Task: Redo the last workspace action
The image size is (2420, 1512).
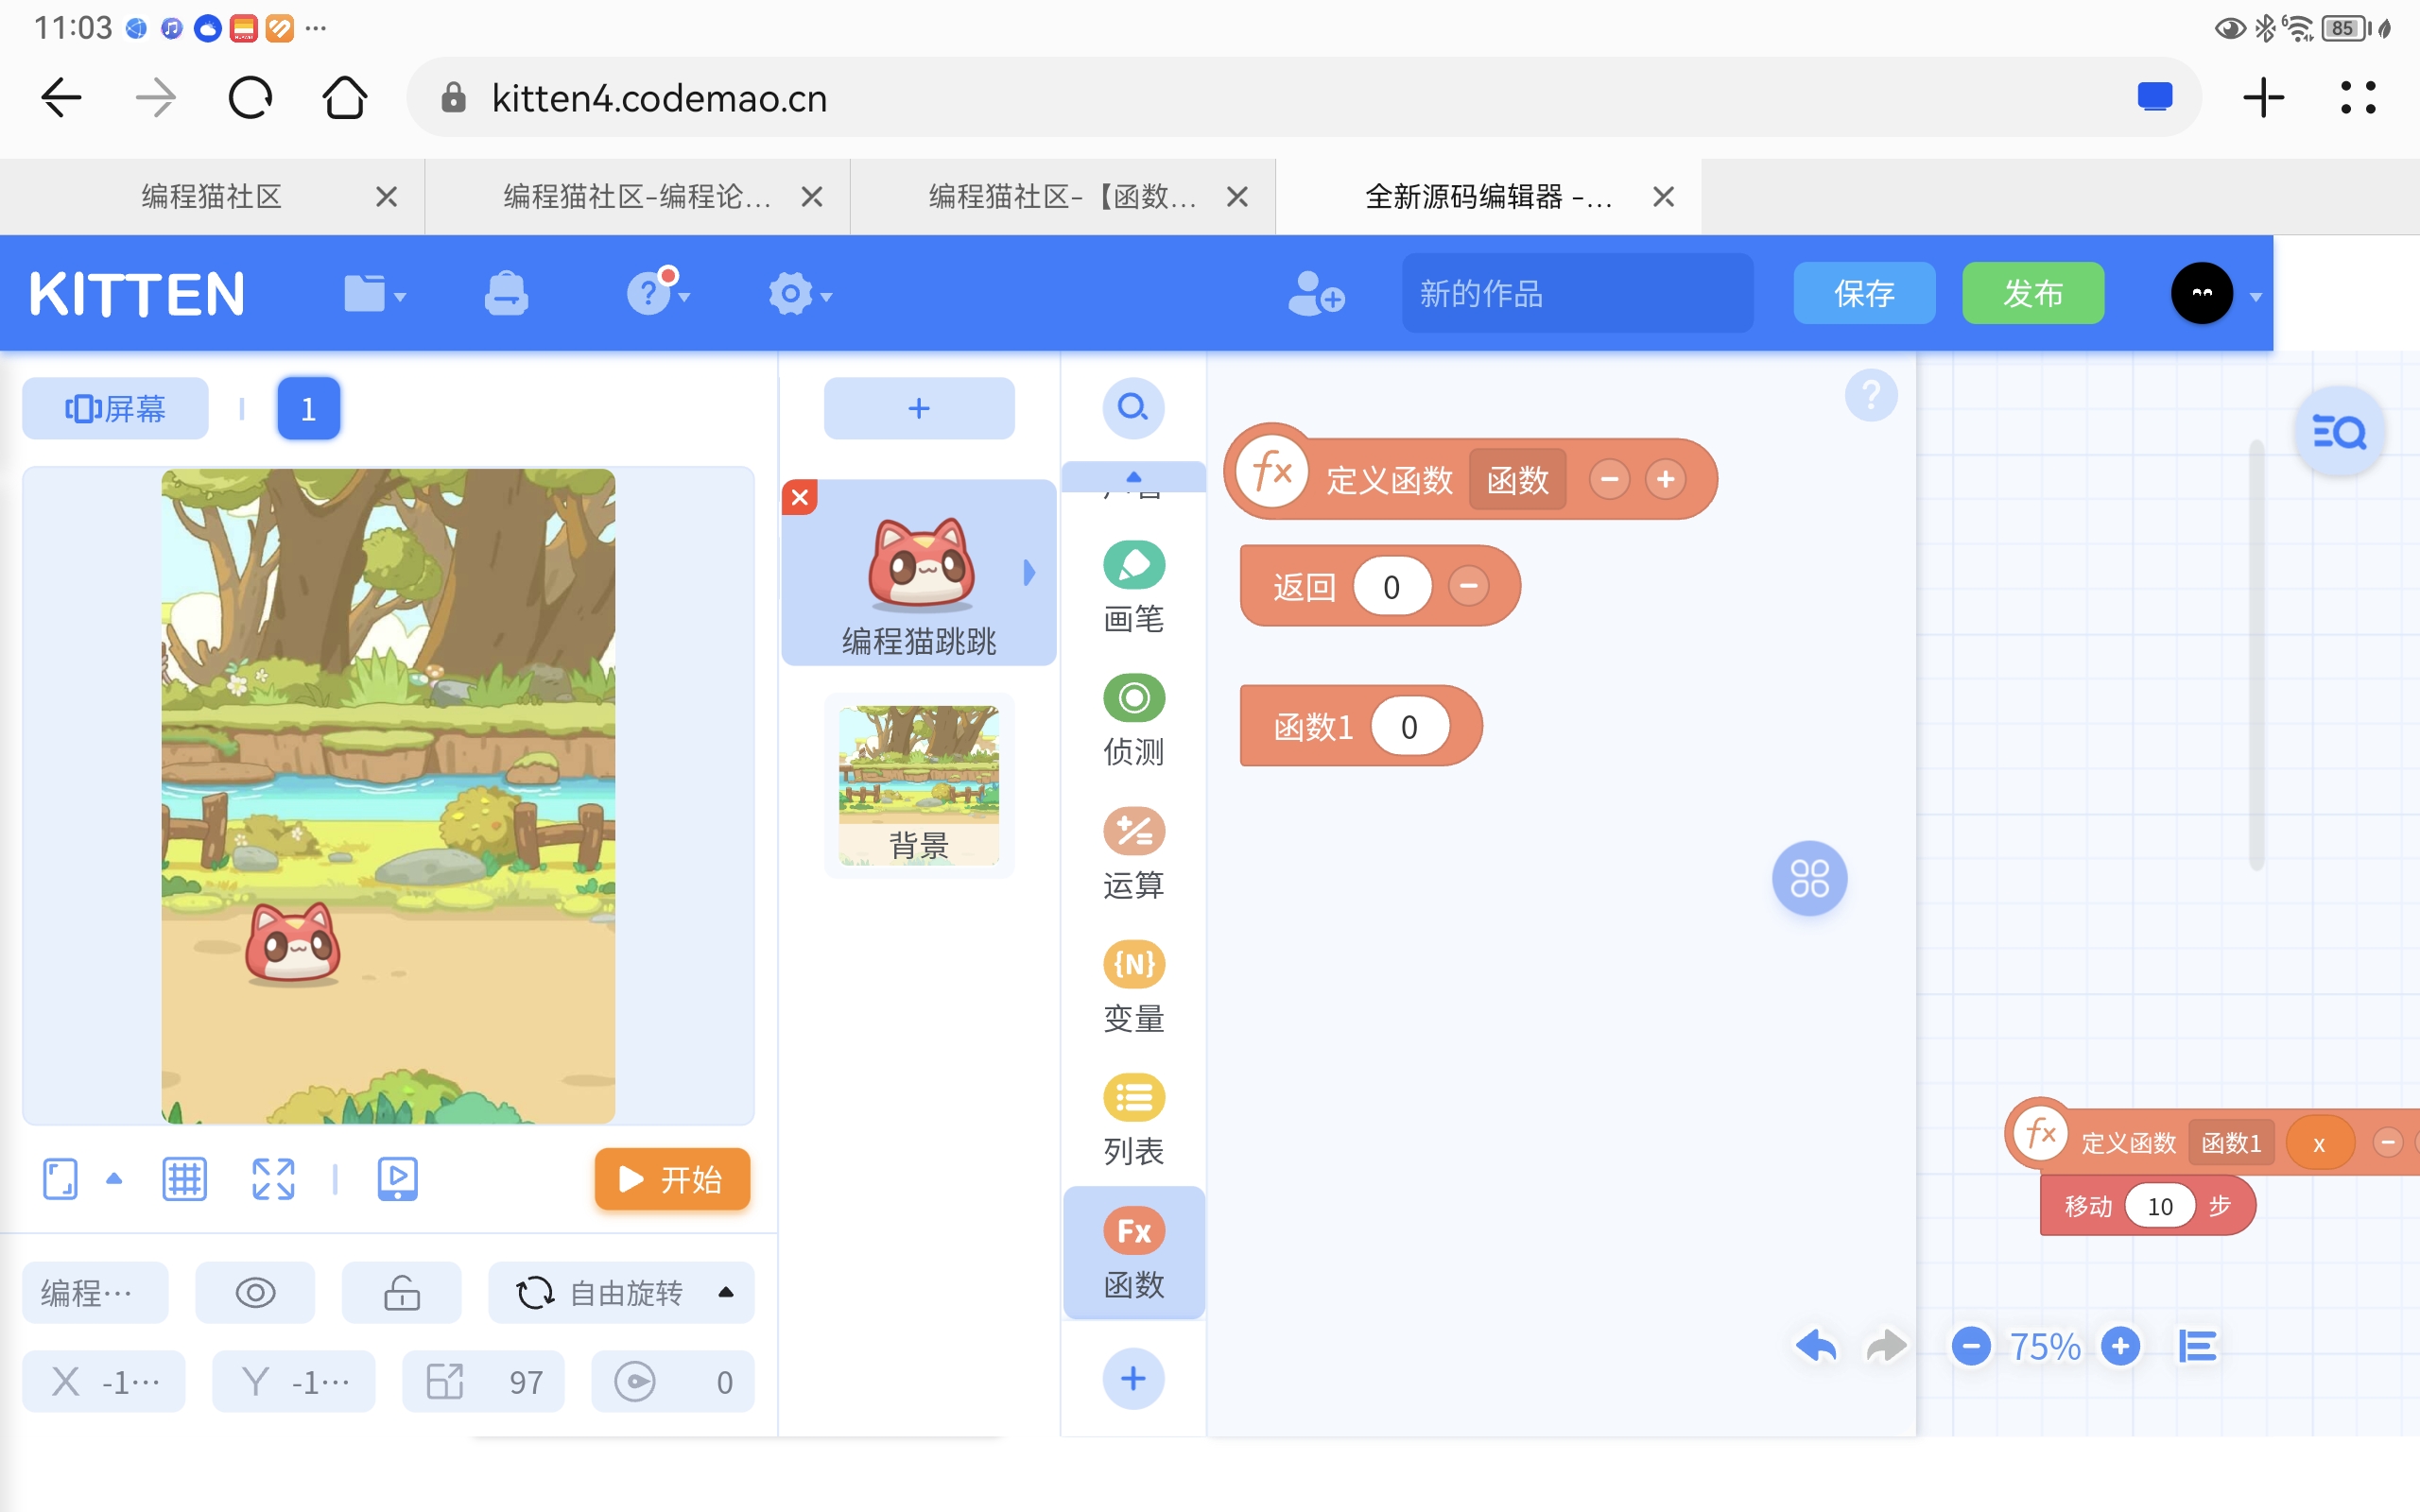Action: (1886, 1346)
